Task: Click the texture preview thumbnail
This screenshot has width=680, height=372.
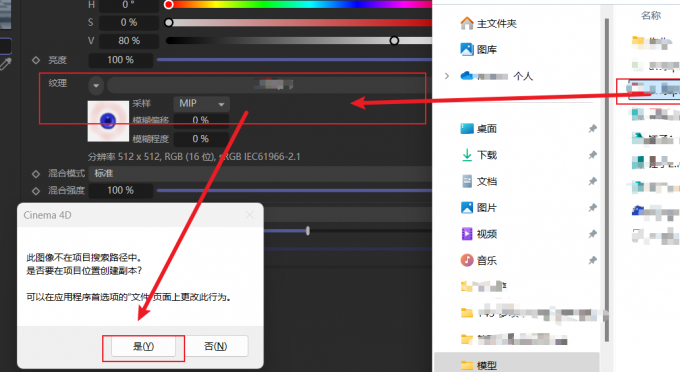Action: (x=108, y=121)
